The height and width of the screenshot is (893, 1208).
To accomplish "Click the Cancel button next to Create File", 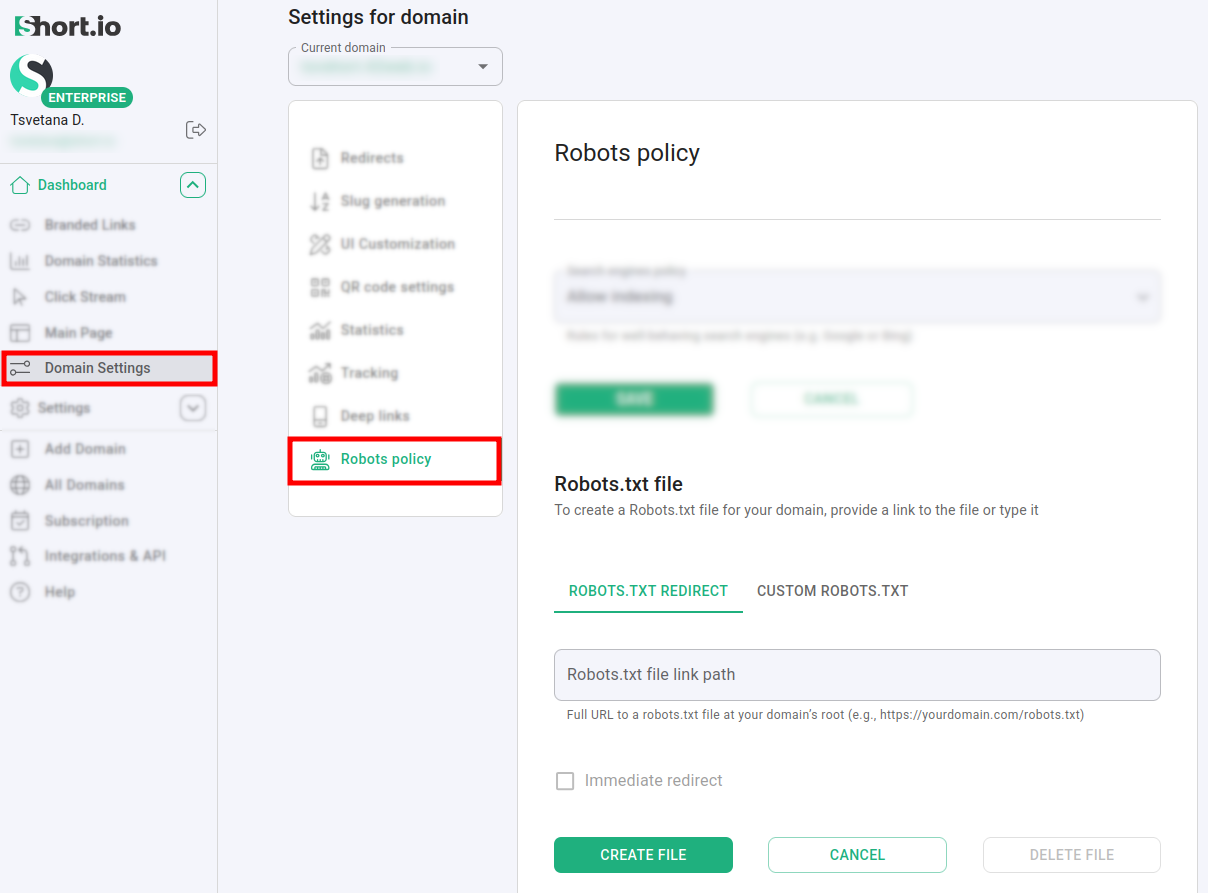I will (x=857, y=855).
